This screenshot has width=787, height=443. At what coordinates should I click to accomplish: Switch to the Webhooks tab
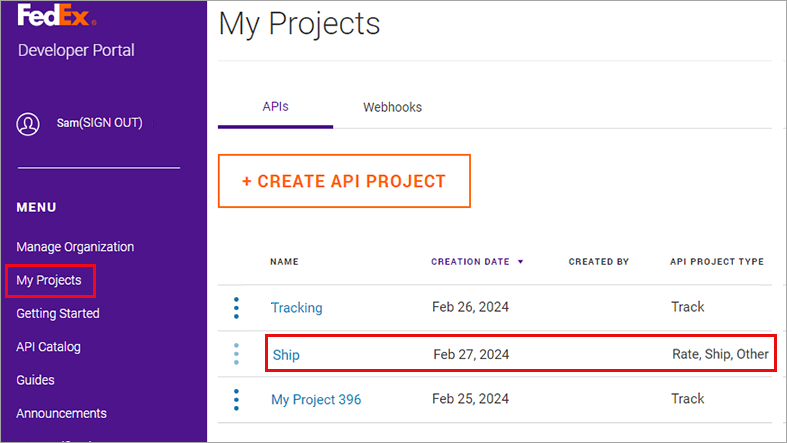pos(392,107)
